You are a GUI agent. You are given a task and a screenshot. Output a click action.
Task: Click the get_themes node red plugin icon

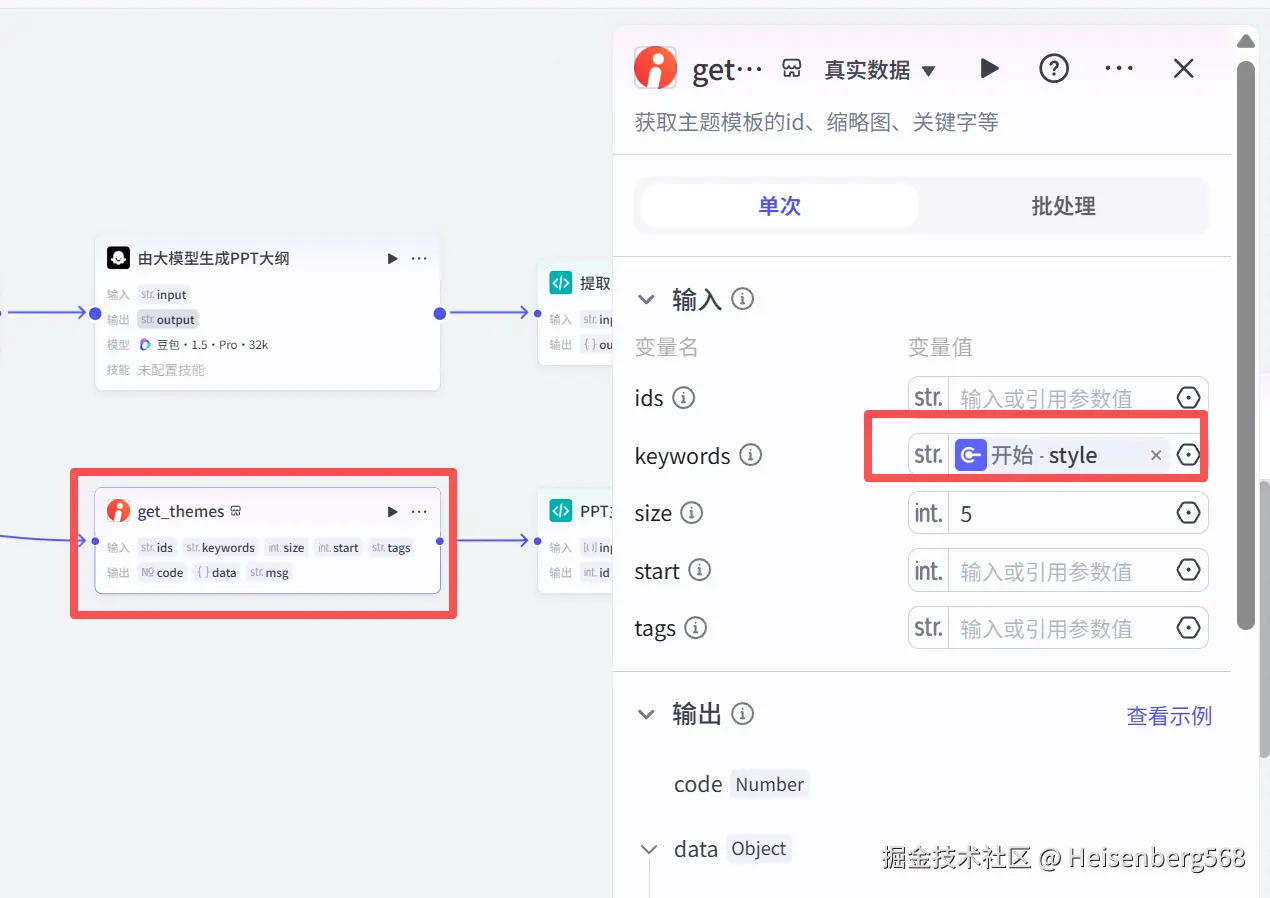point(118,511)
